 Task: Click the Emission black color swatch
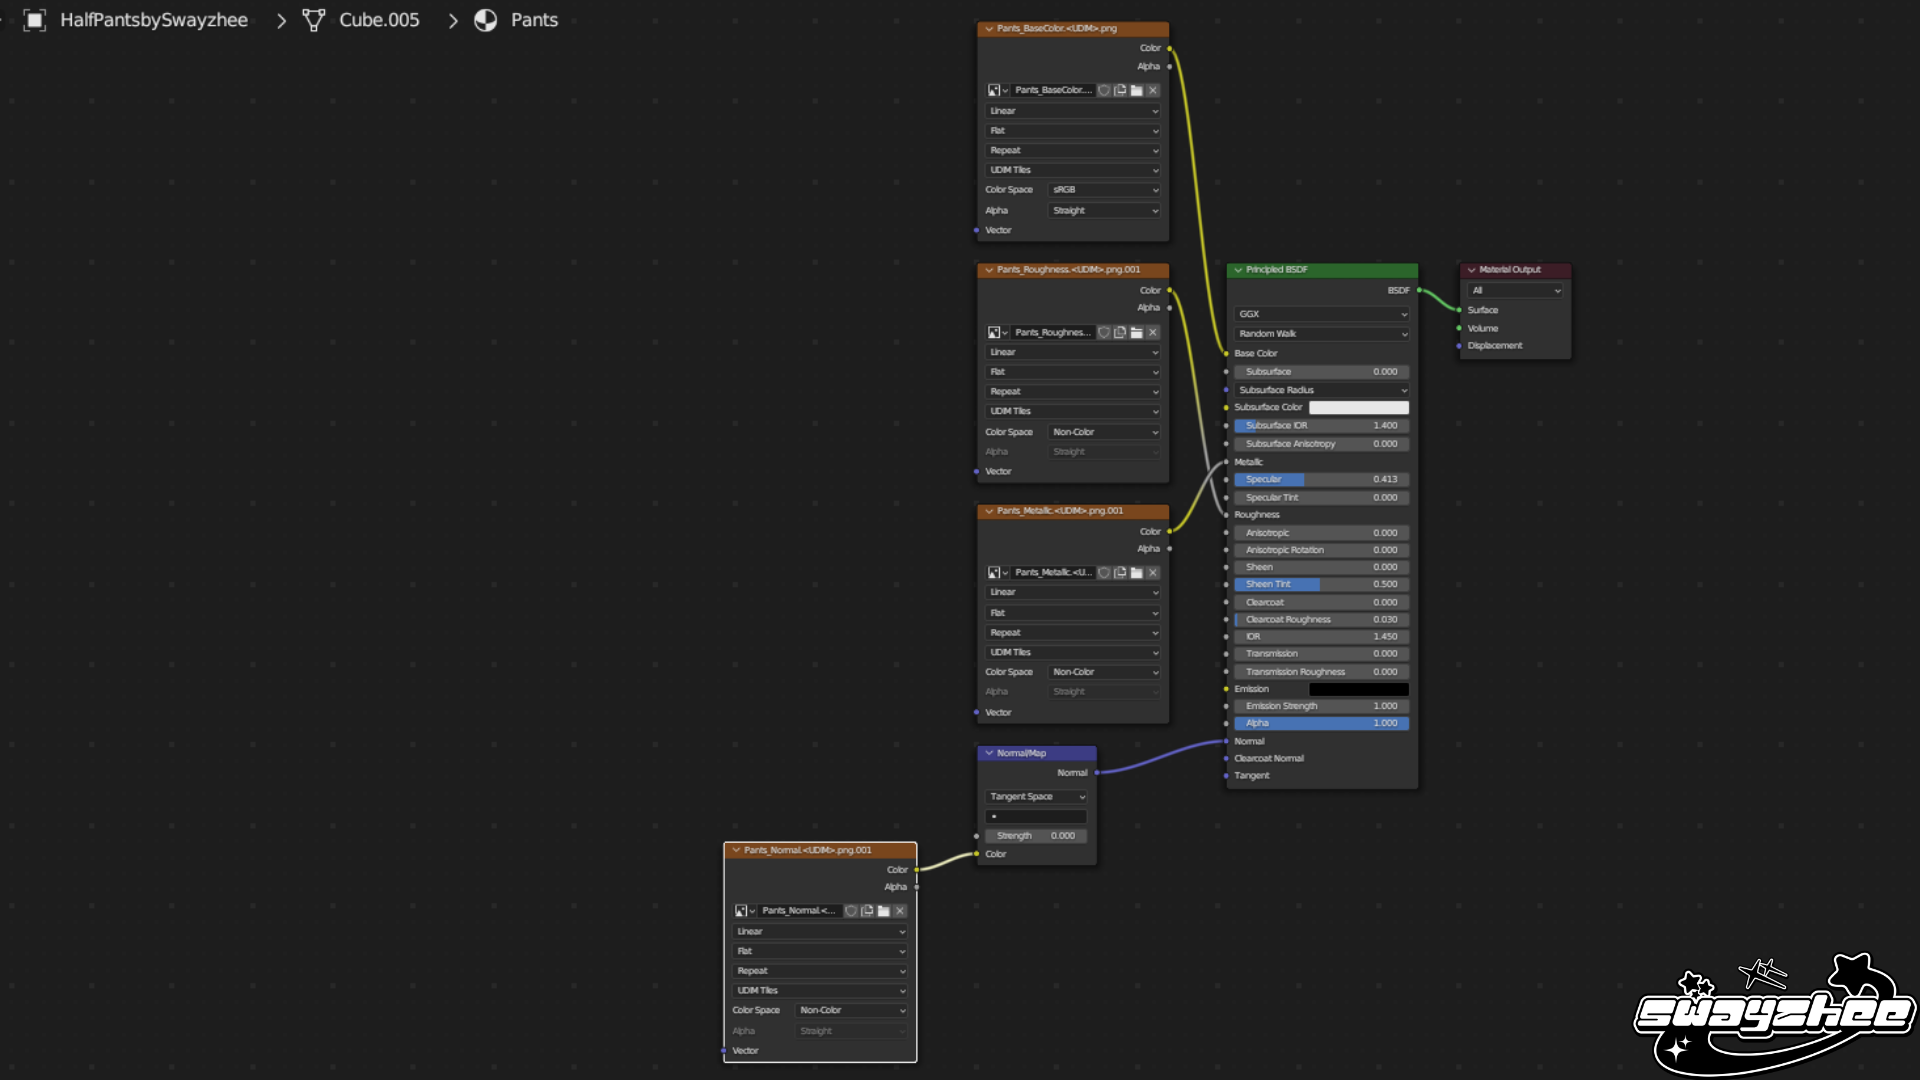pos(1359,690)
